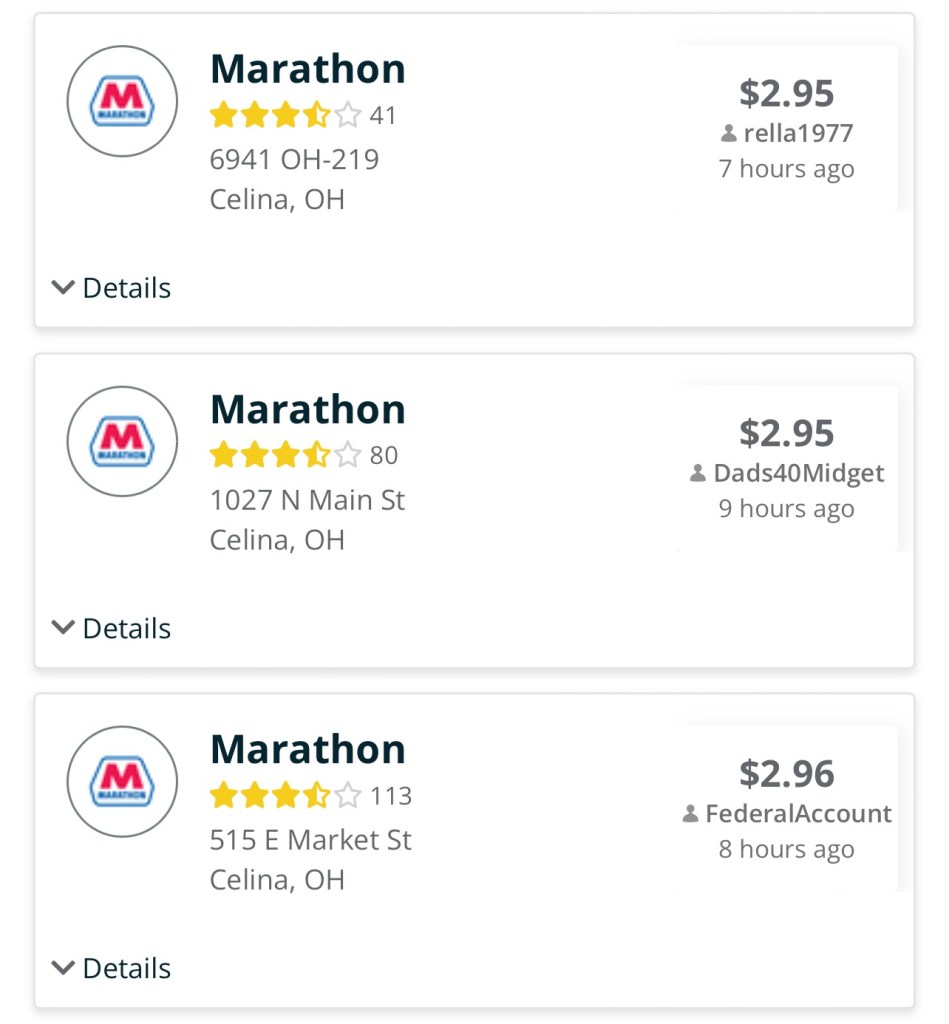Image resolution: width=949 pixels, height=1024 pixels.
Task: Select the $2.95 price reported by rella1977
Action: coord(786,93)
